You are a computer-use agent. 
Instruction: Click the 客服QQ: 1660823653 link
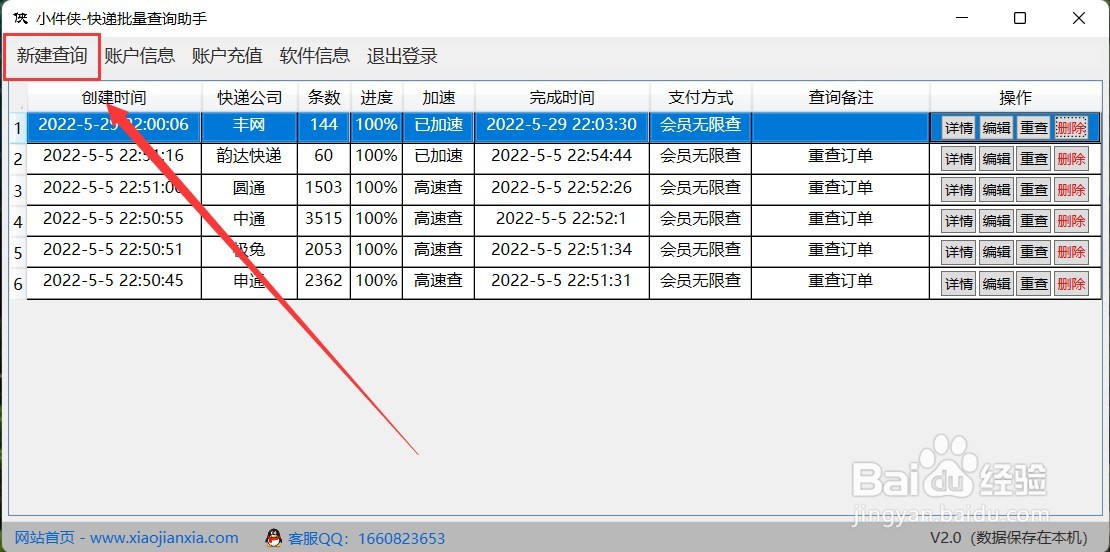click(x=367, y=539)
